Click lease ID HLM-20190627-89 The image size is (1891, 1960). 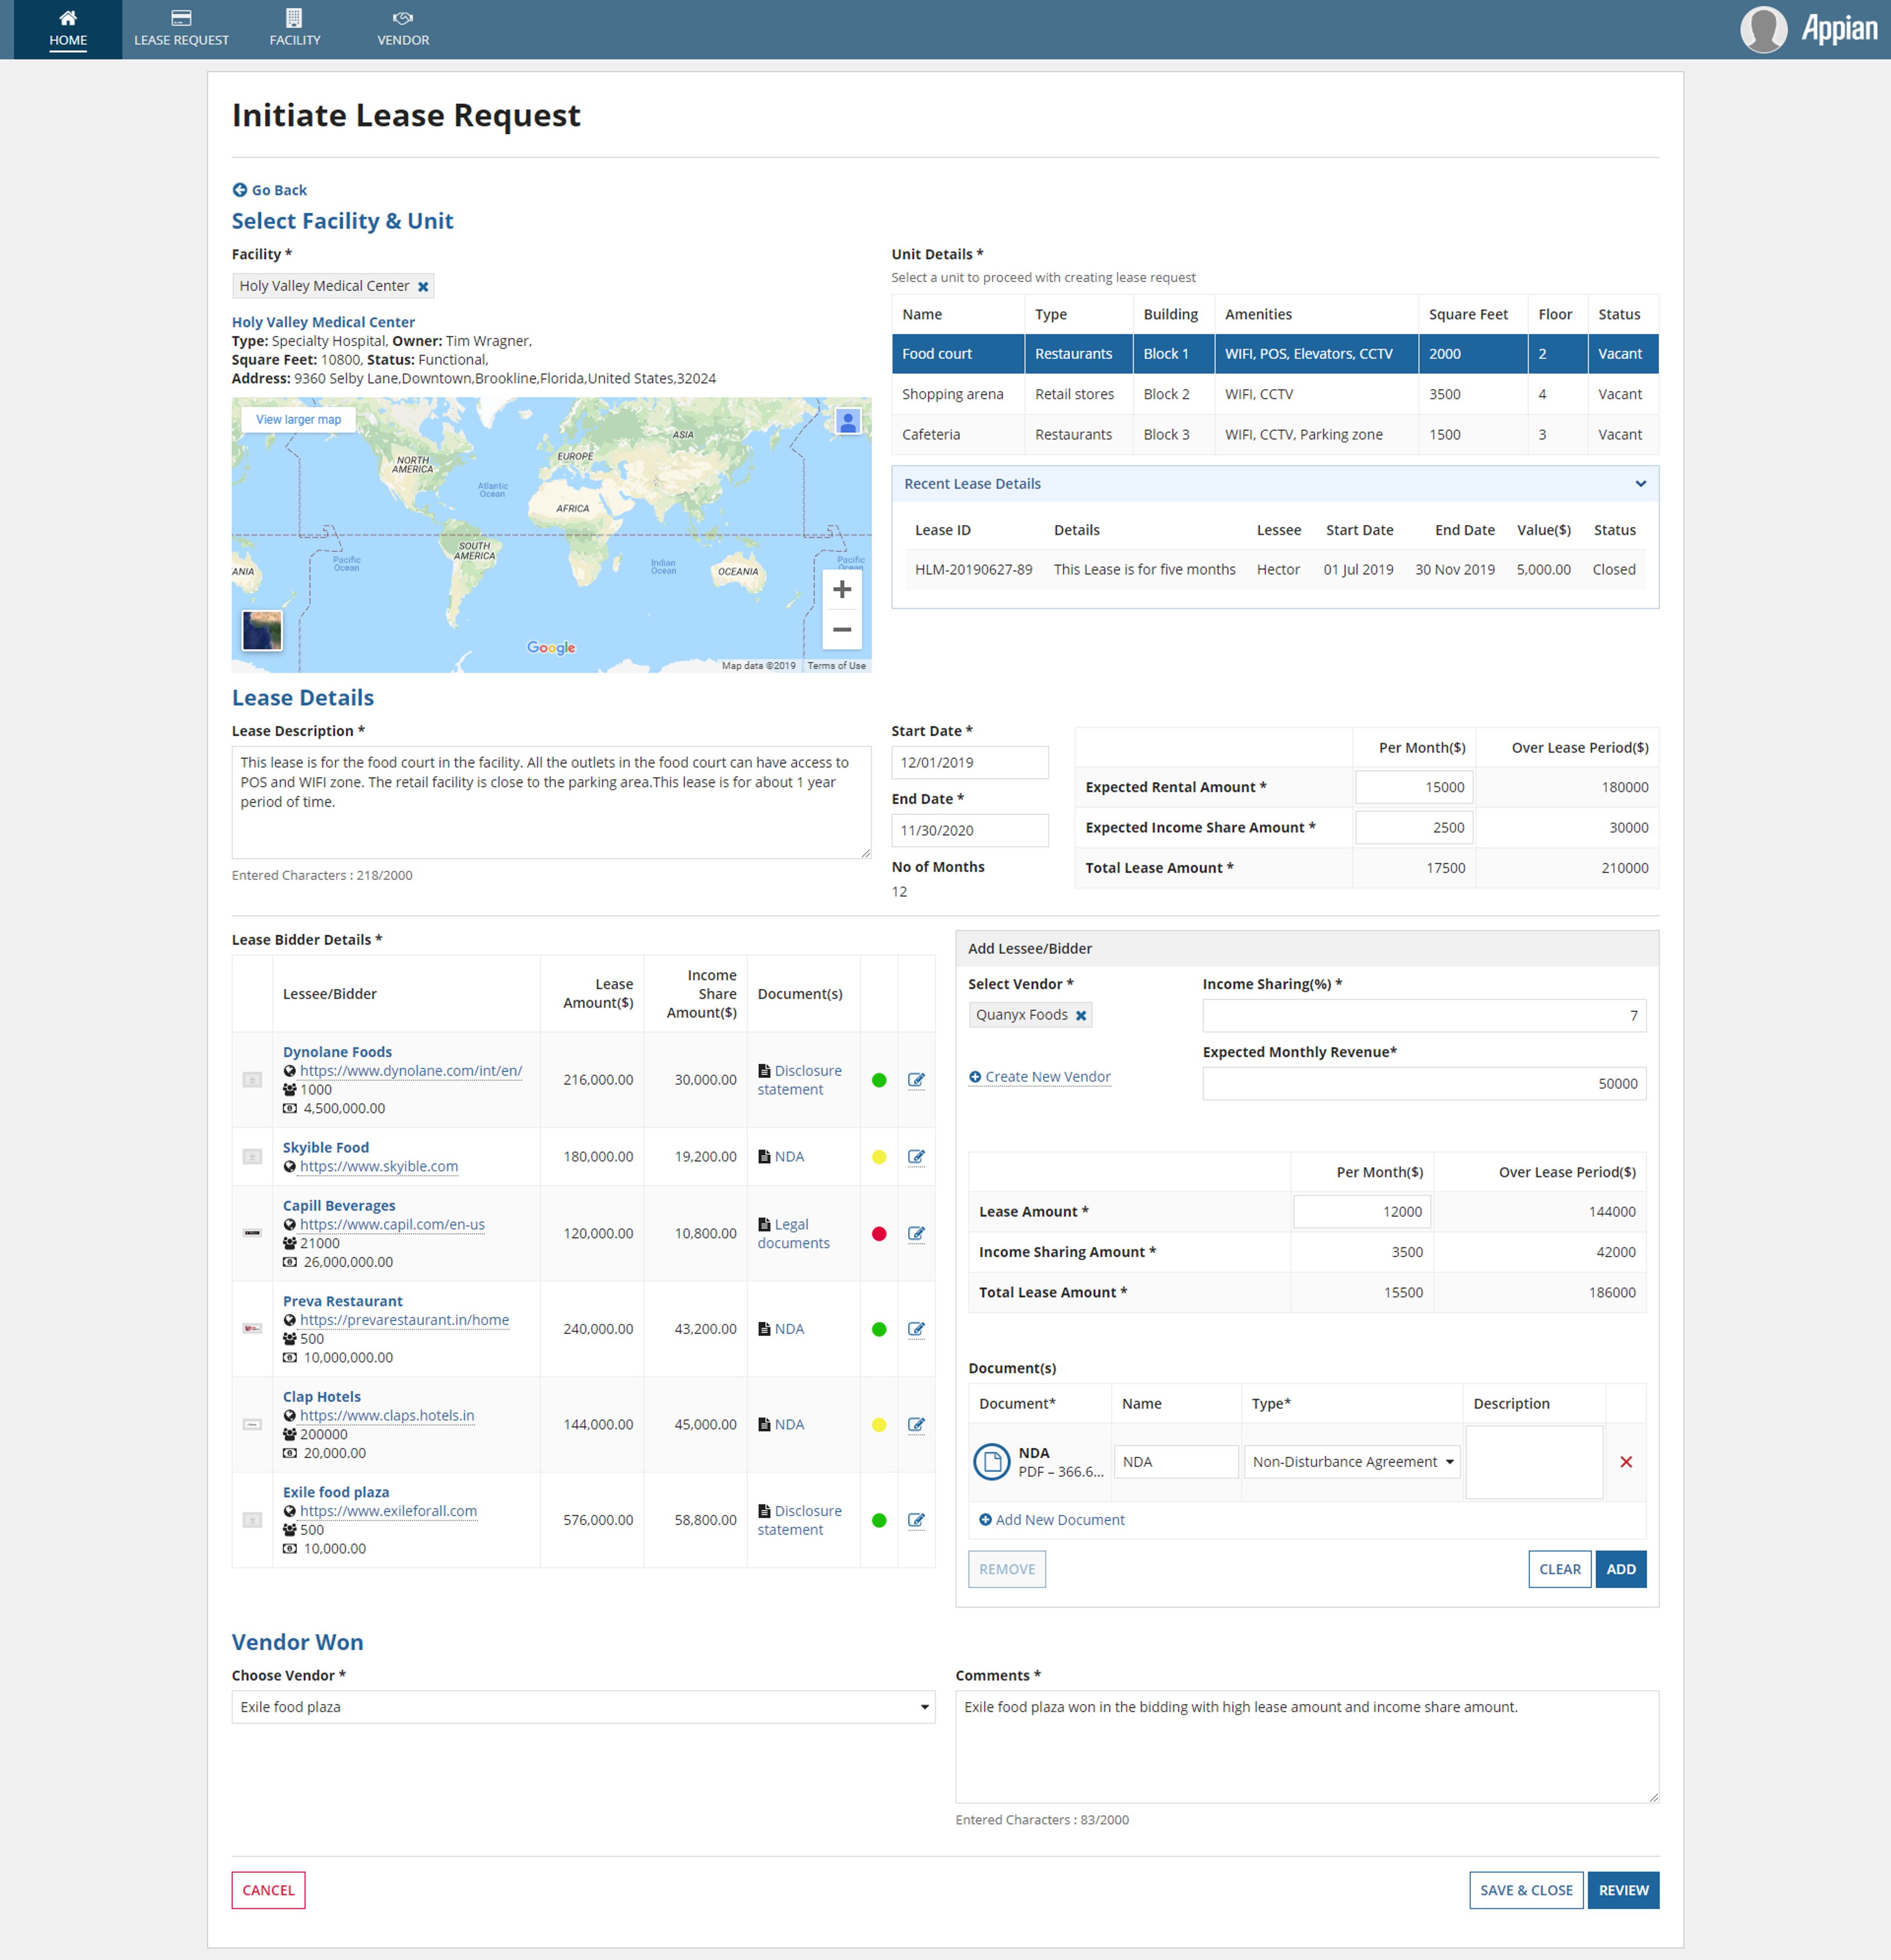[973, 570]
